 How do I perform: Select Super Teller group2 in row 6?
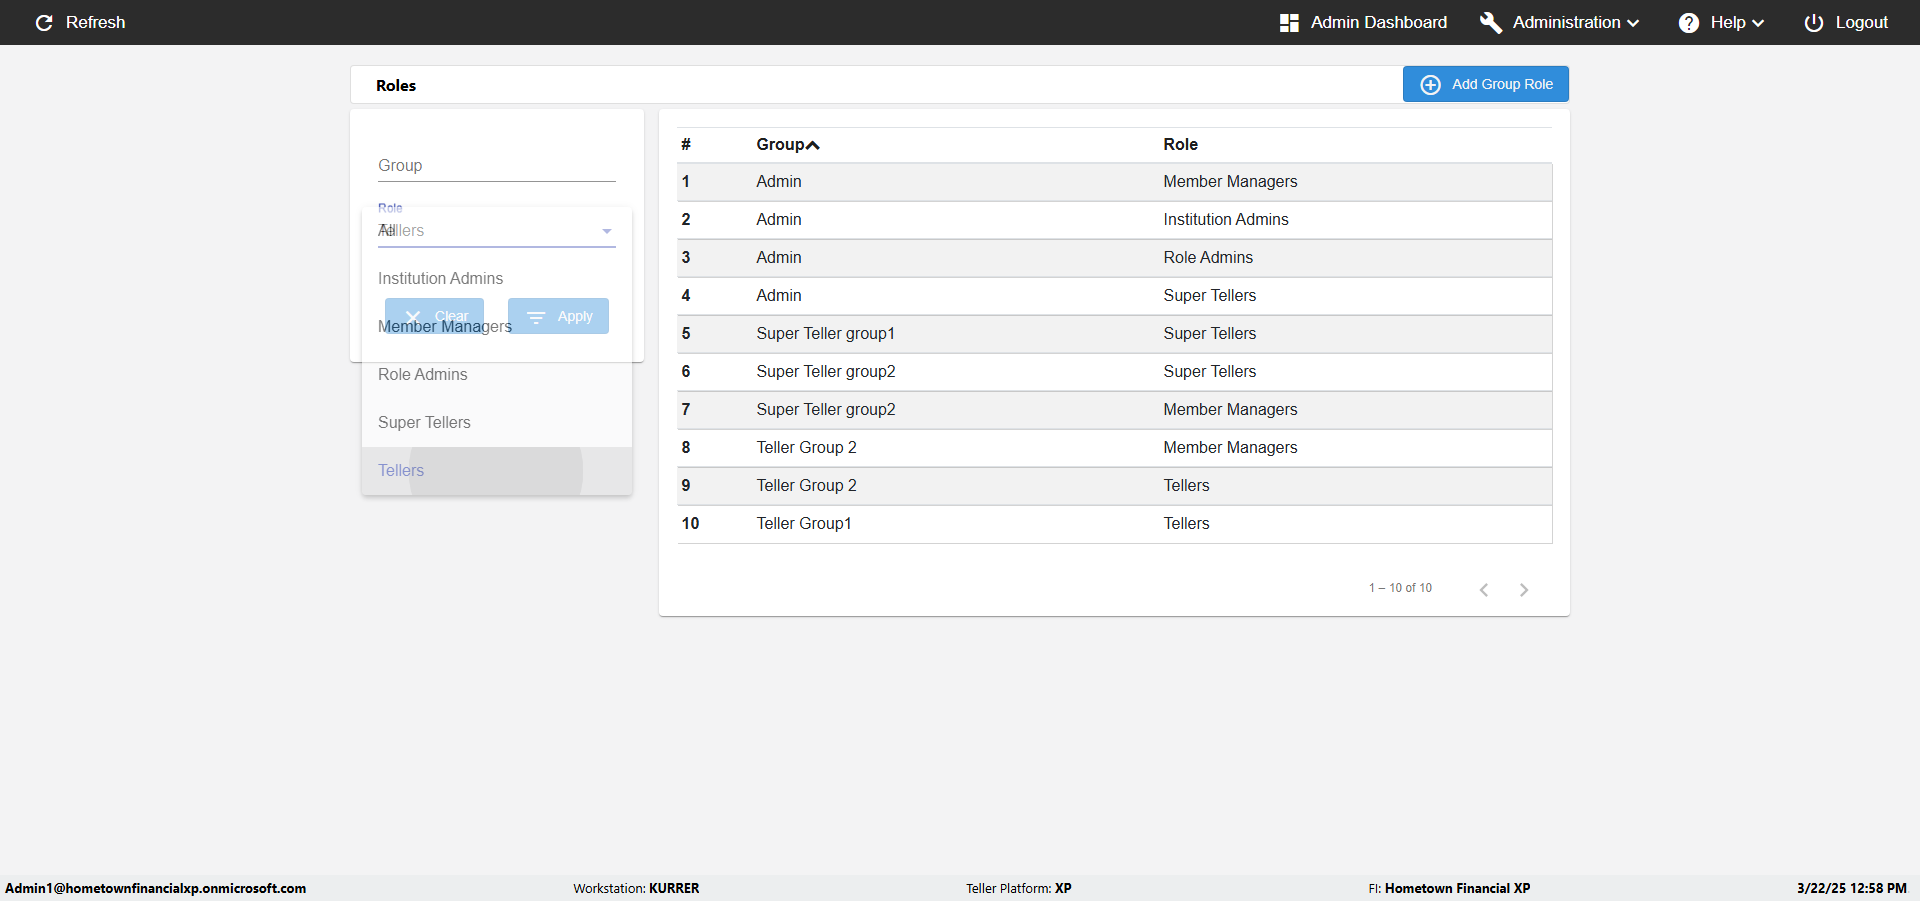click(x=826, y=371)
